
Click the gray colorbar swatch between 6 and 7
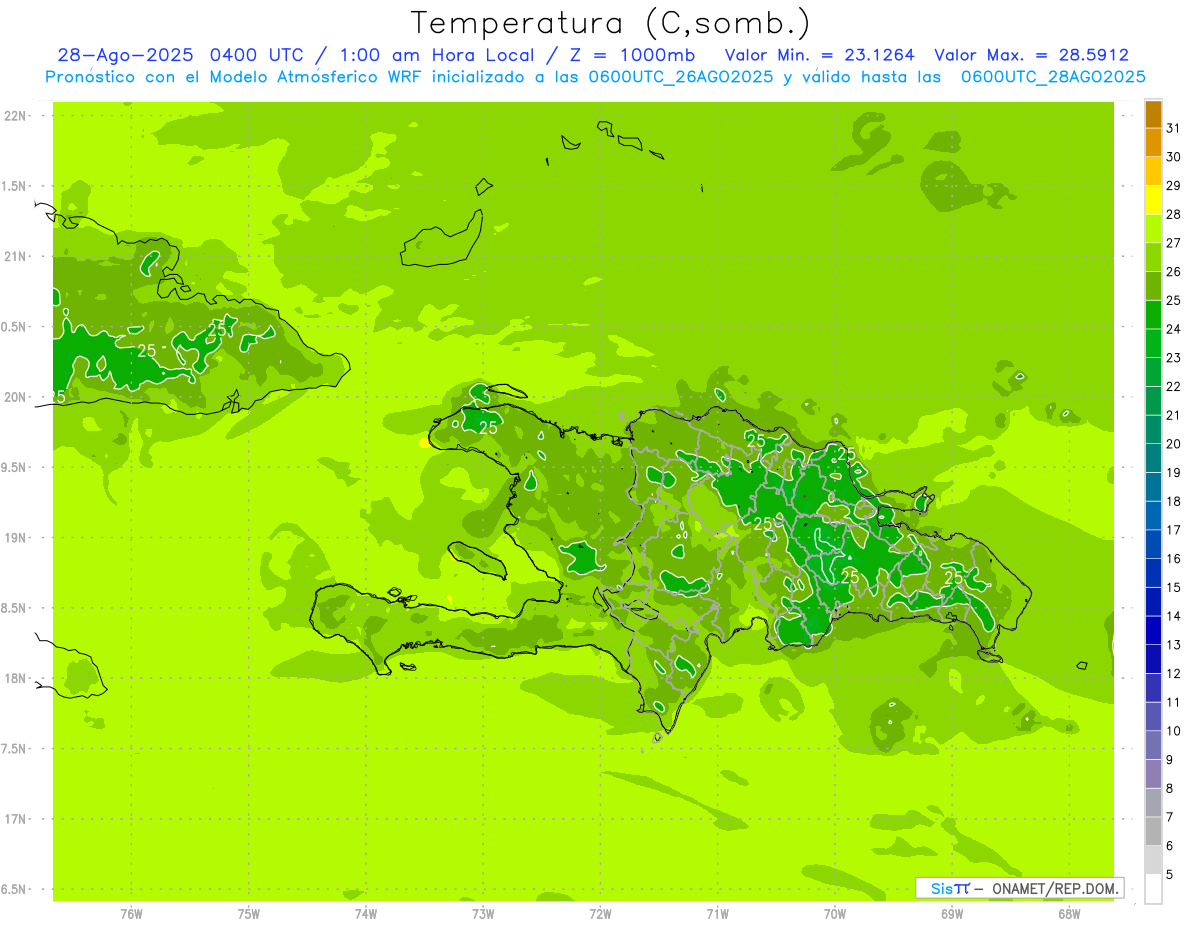pyautogui.click(x=1153, y=831)
